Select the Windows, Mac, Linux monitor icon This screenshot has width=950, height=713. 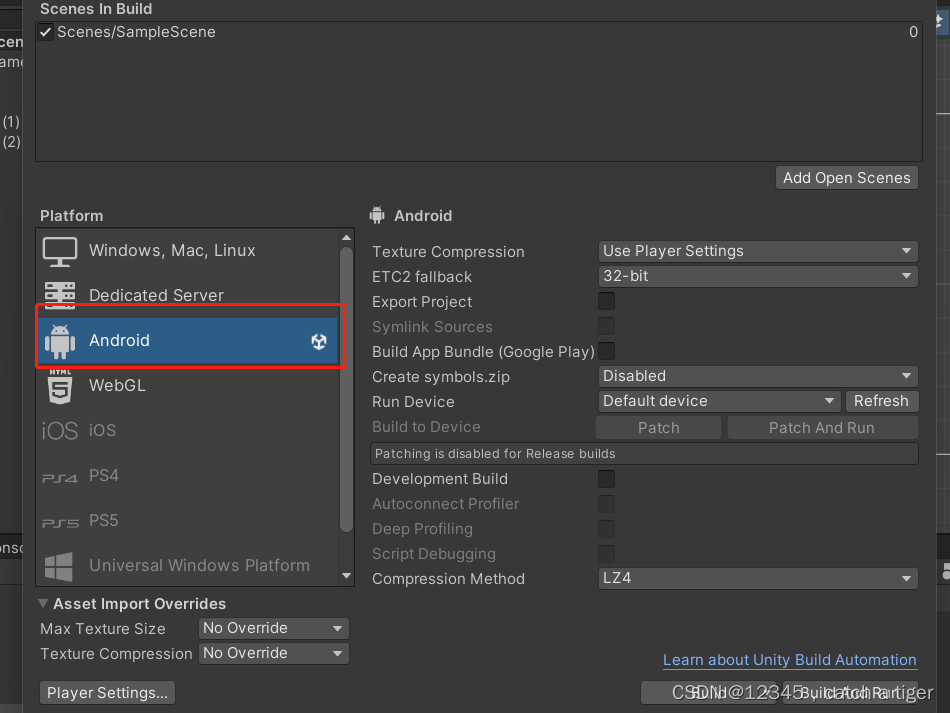(x=60, y=251)
